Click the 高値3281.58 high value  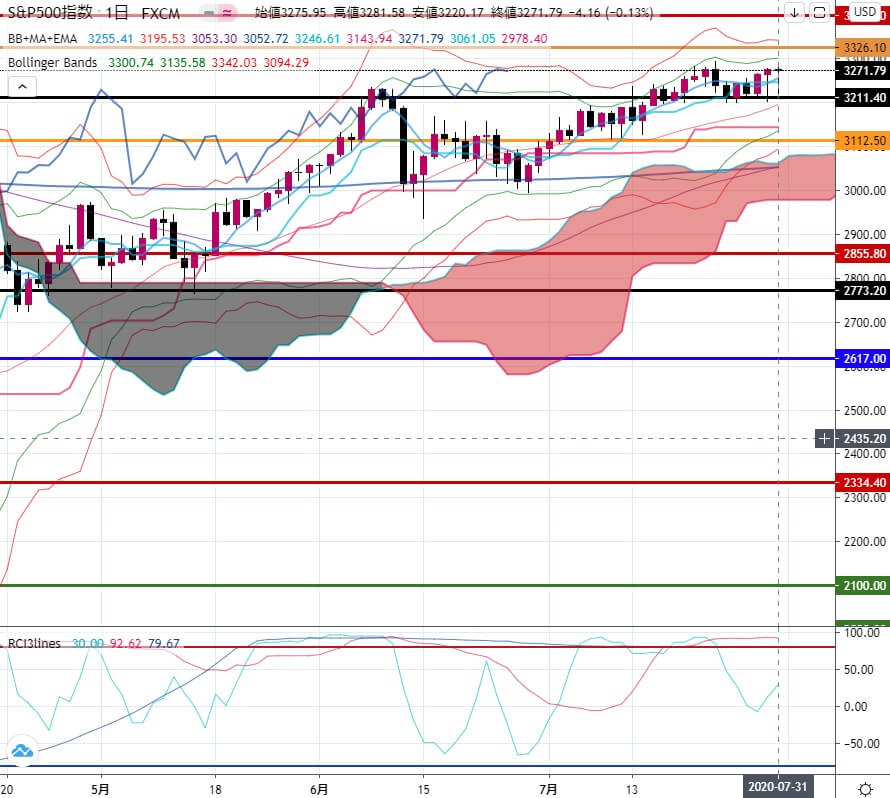pyautogui.click(x=369, y=12)
